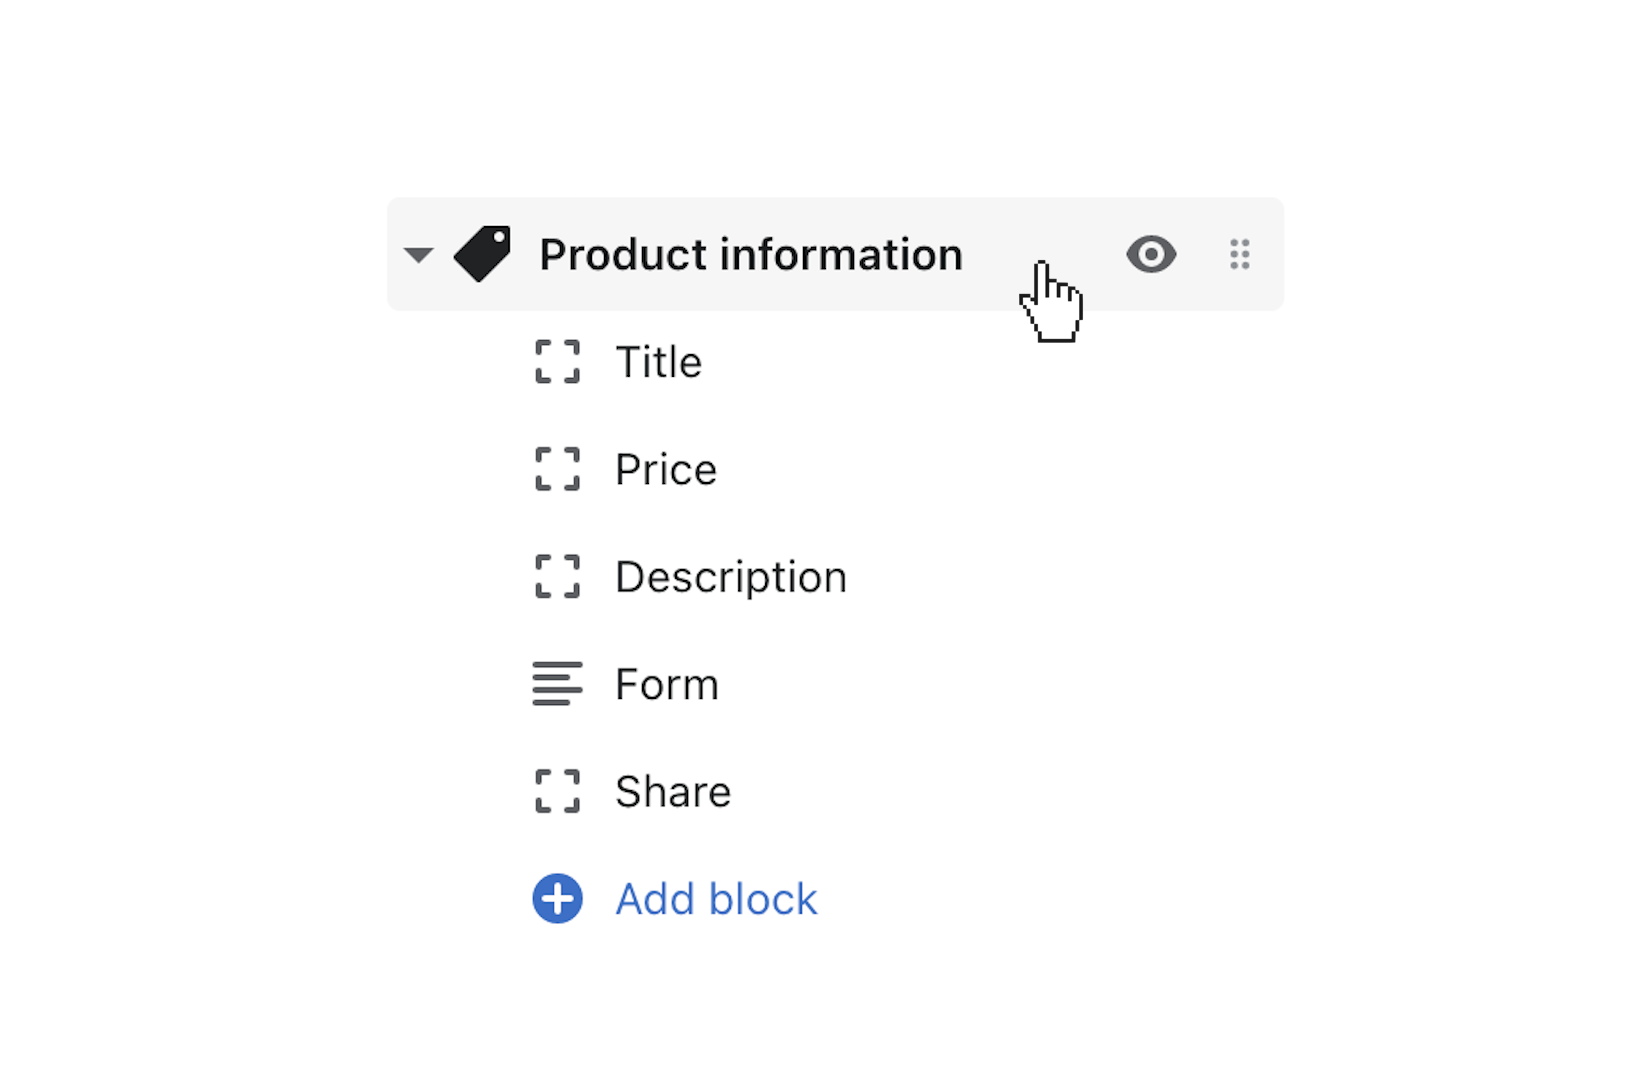The image size is (1646, 1070).
Task: Click the tag icon beside Product information
Action: [483, 254]
